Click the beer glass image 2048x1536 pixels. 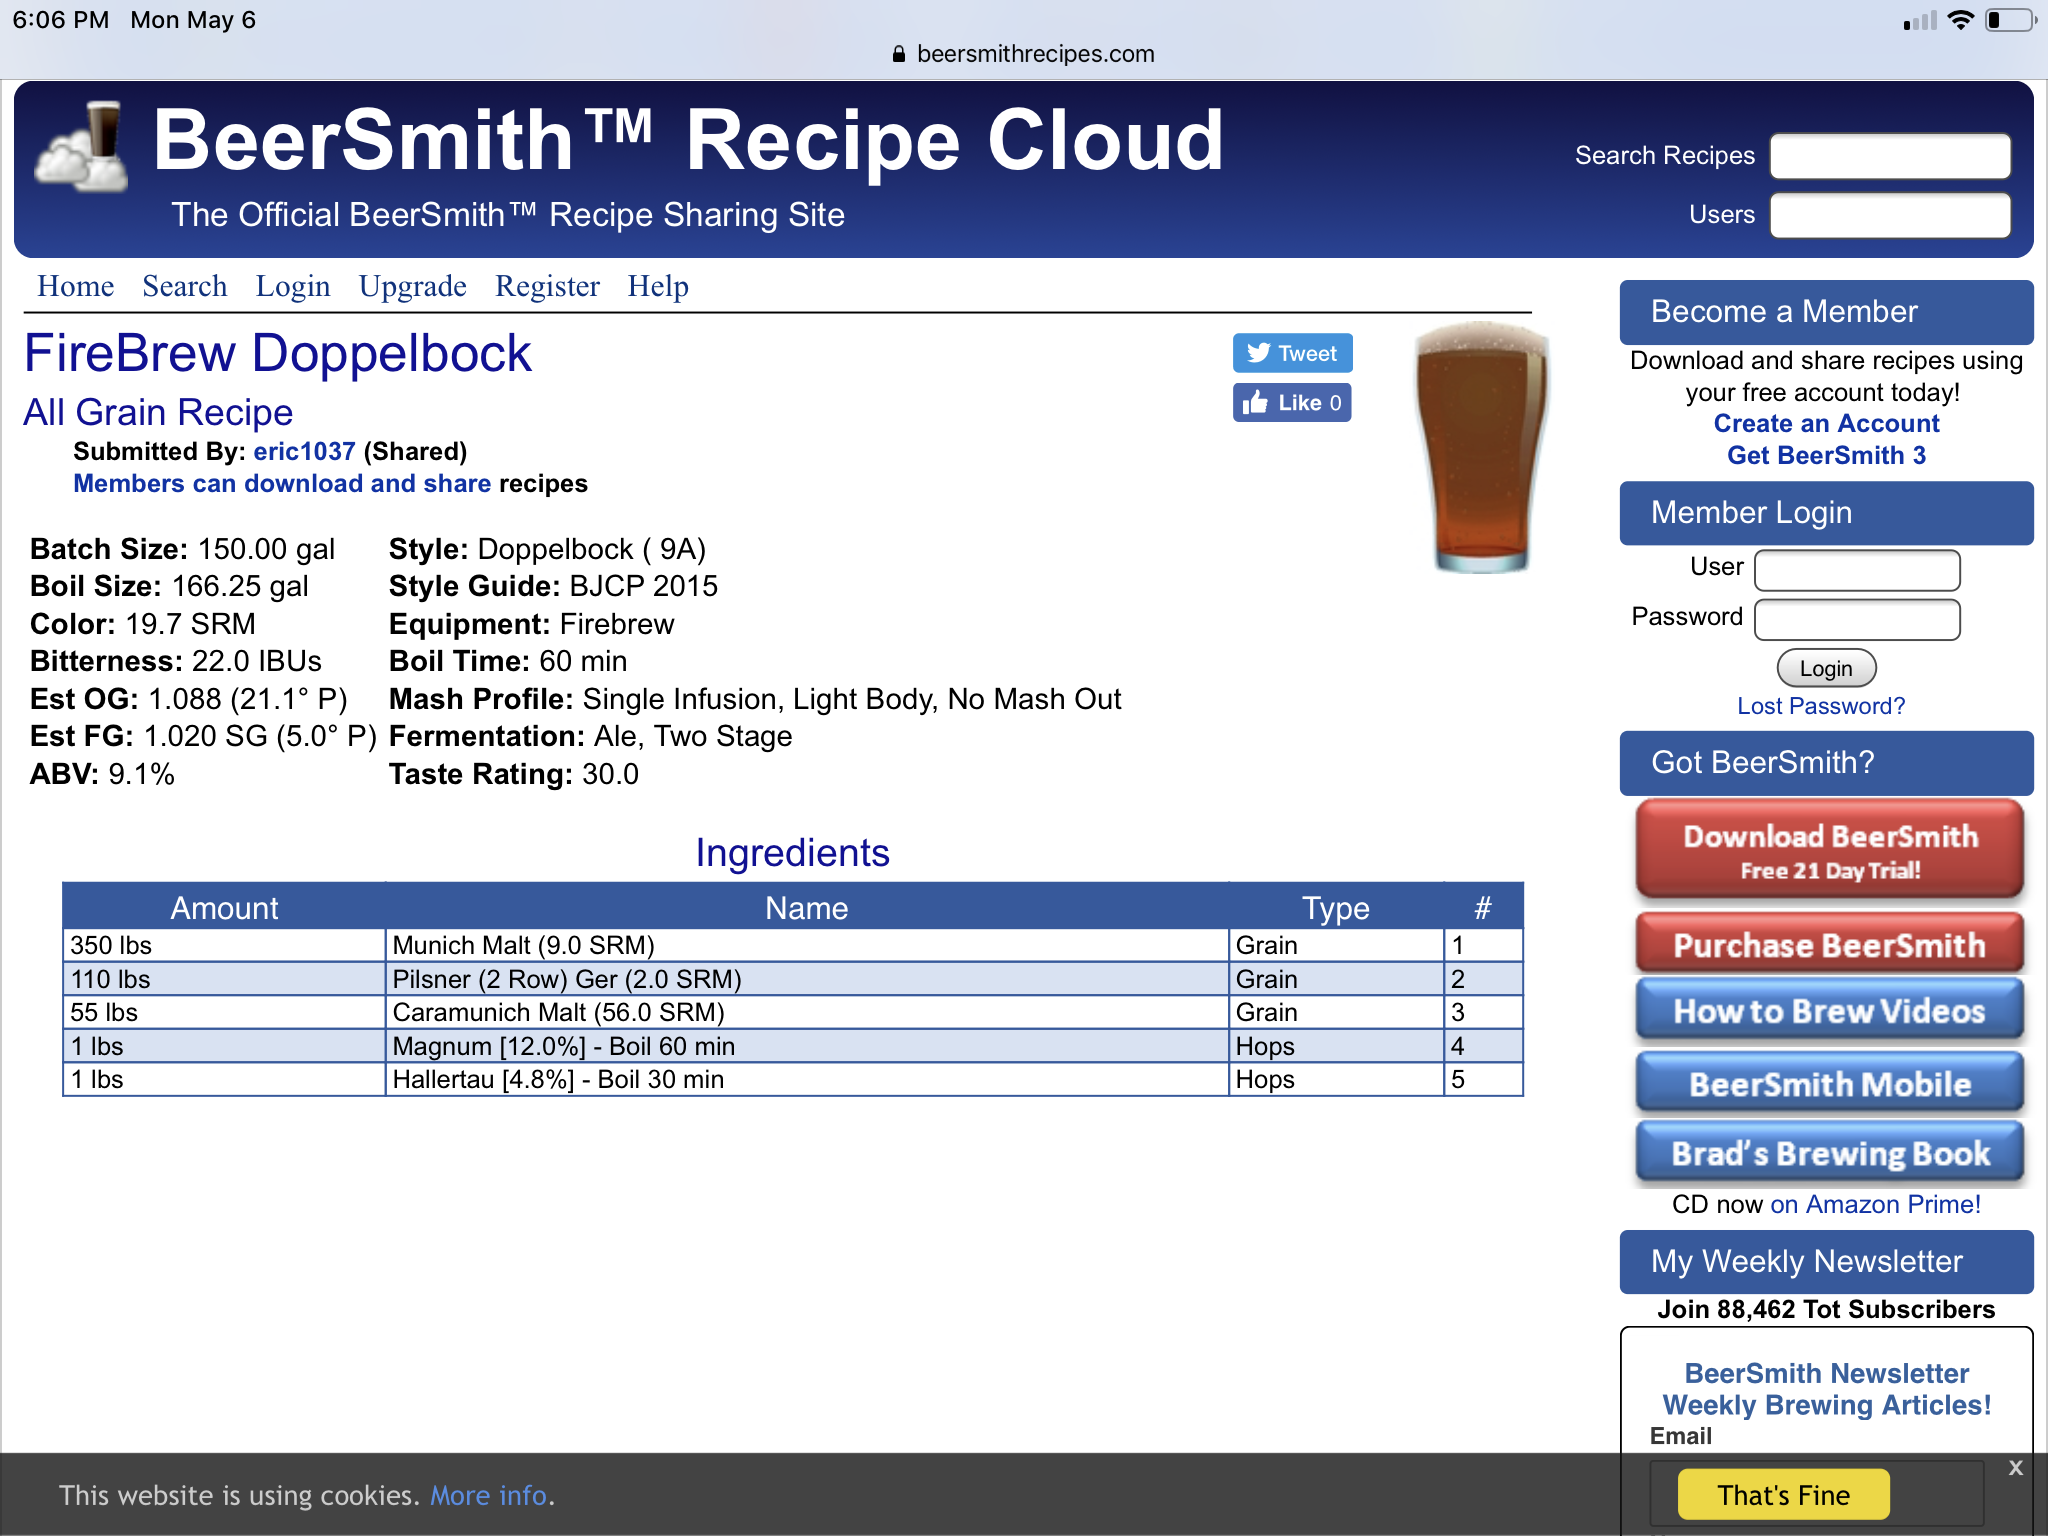click(x=1482, y=447)
